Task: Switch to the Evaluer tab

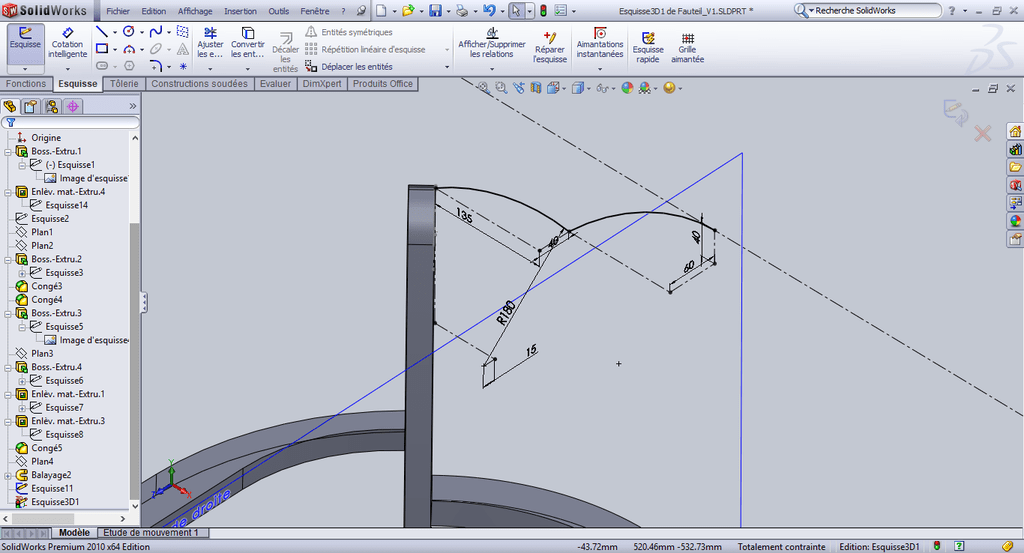Action: tap(275, 84)
